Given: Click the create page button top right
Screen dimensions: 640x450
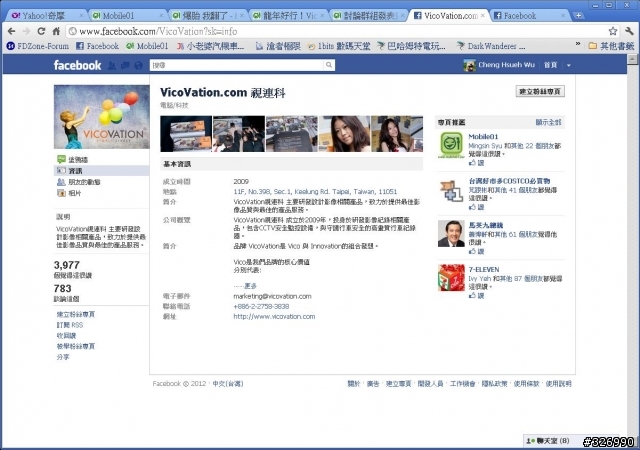Looking at the screenshot, I should click(540, 91).
